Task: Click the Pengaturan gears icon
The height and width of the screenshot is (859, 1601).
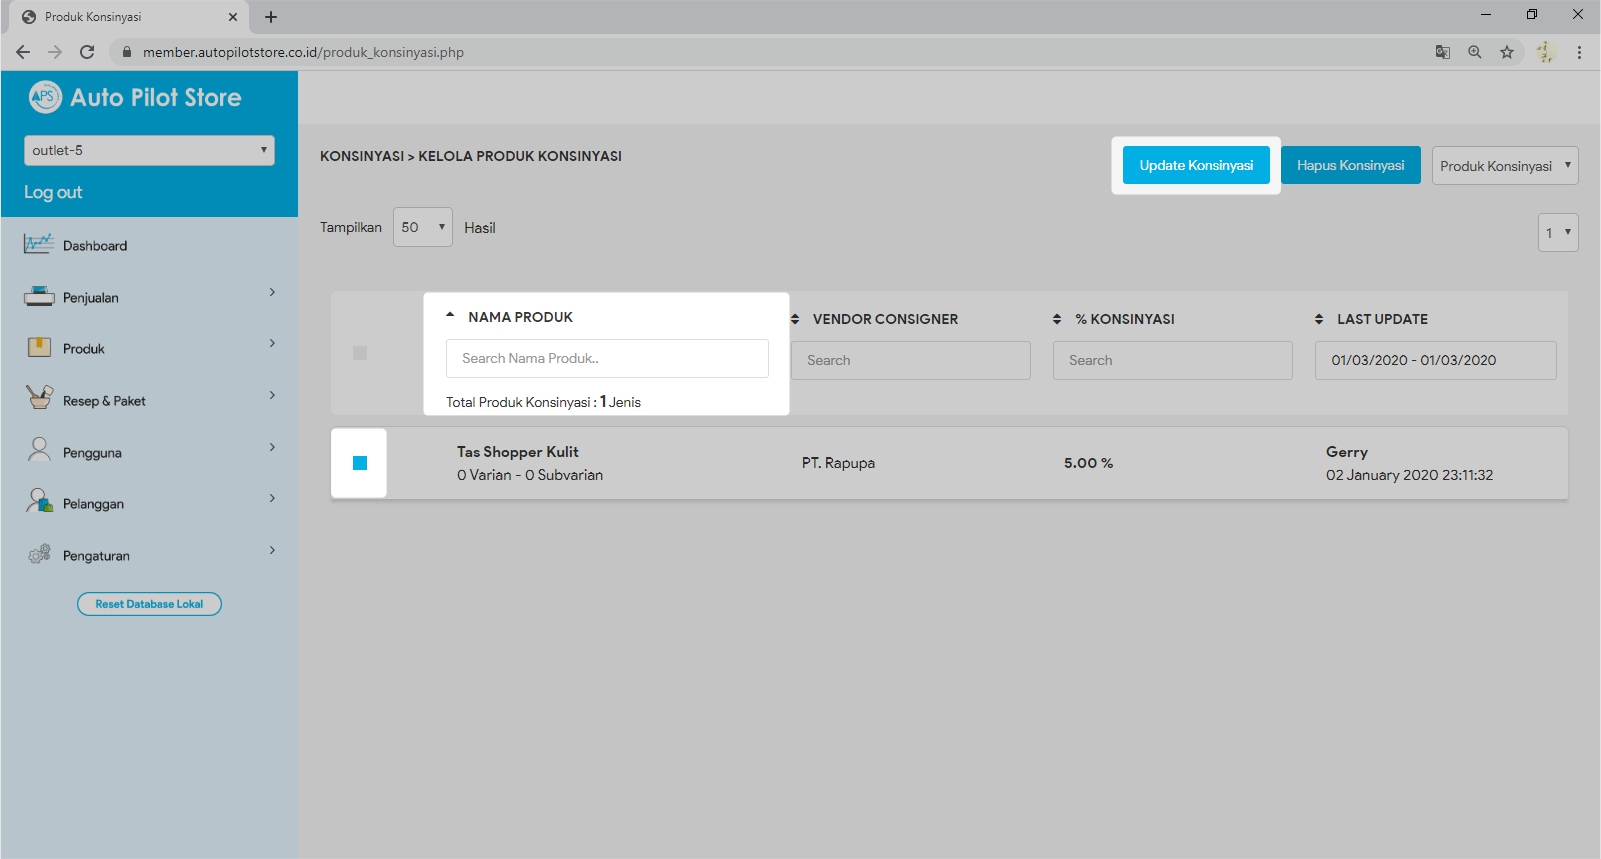Action: pyautogui.click(x=39, y=554)
